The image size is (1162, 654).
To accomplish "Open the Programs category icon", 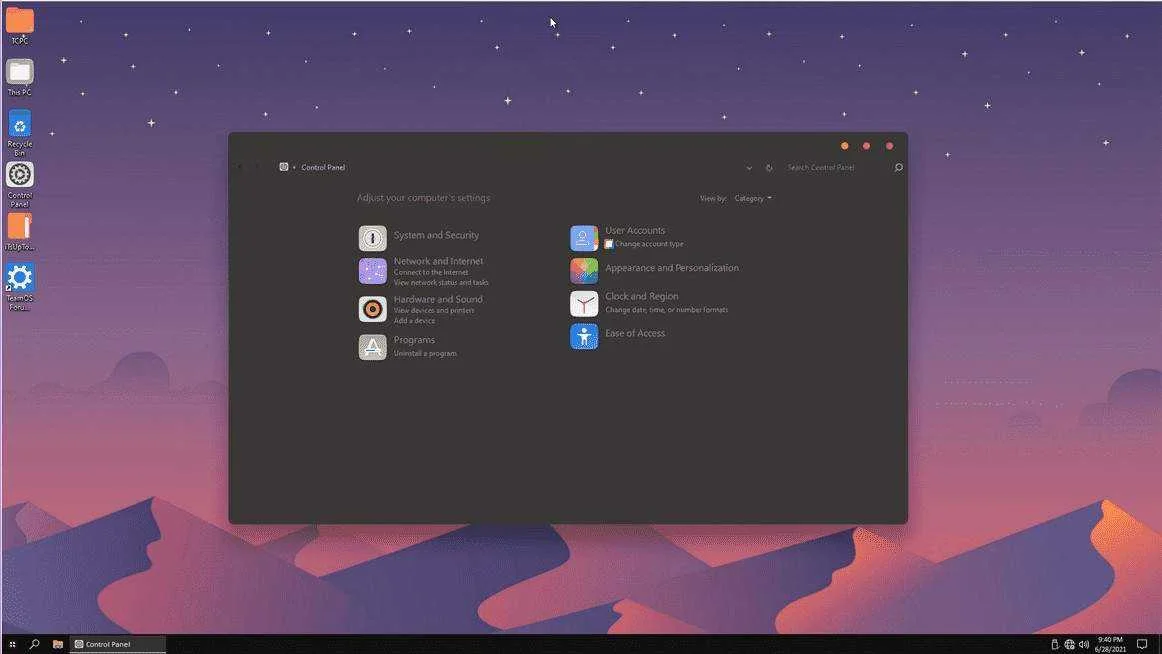I will [373, 347].
